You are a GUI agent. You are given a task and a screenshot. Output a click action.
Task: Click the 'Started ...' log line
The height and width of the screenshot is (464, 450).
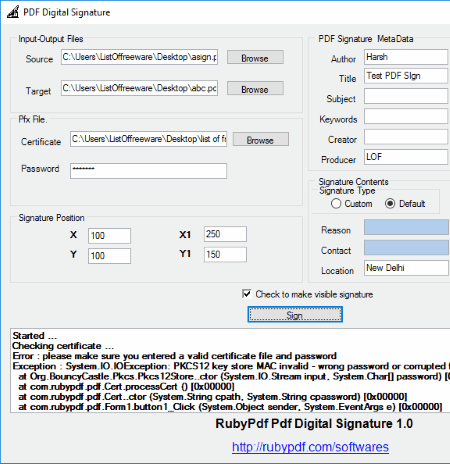pyautogui.click(x=34, y=336)
